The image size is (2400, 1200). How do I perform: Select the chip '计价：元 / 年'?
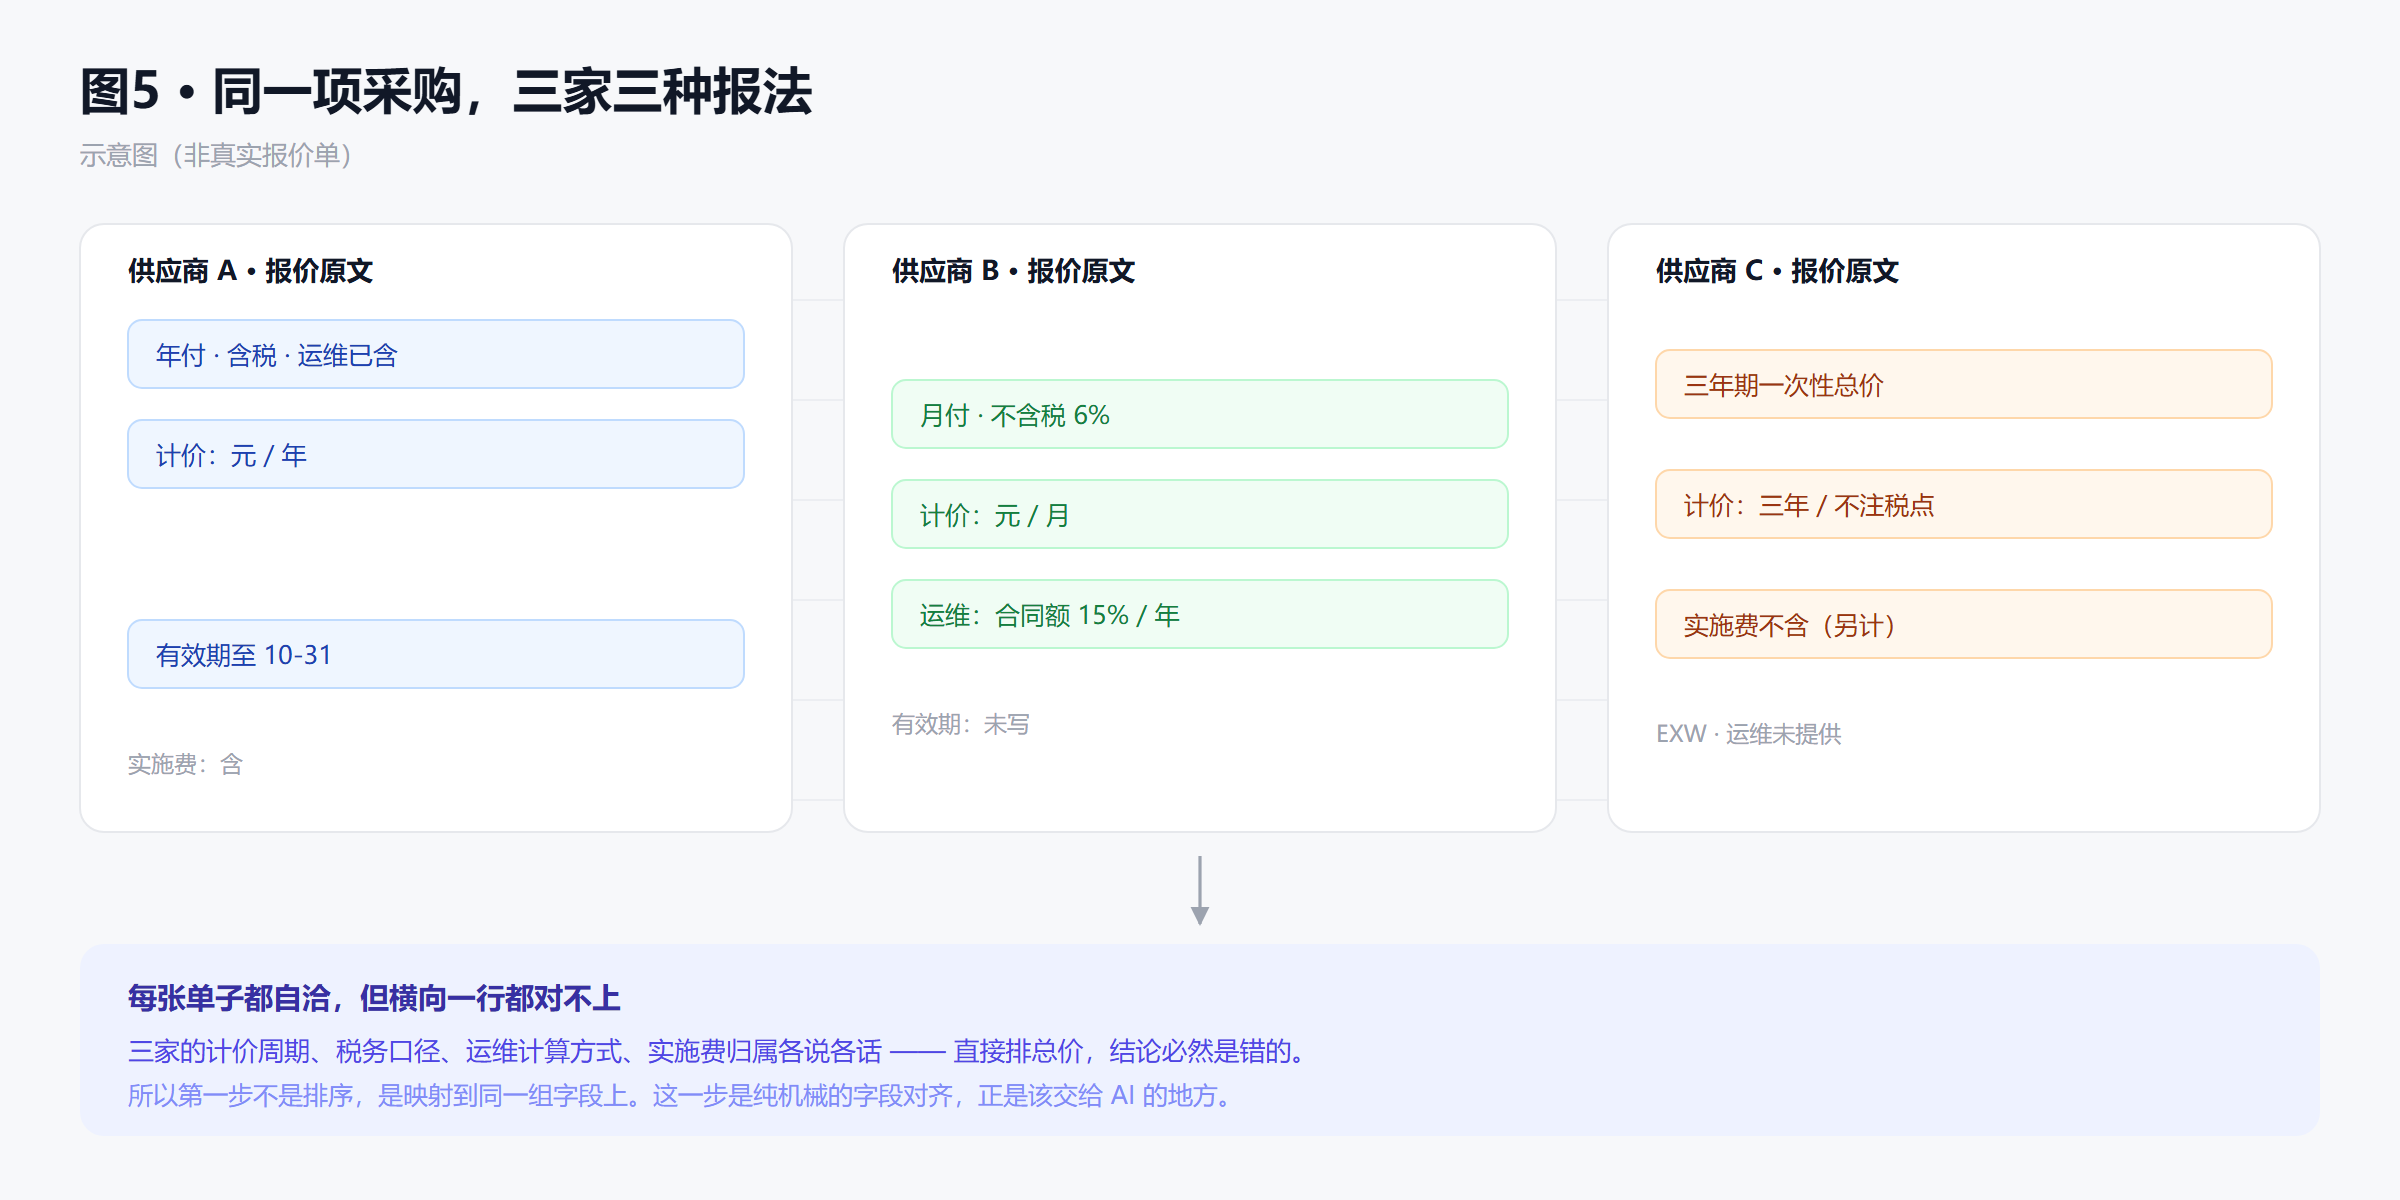tap(436, 454)
